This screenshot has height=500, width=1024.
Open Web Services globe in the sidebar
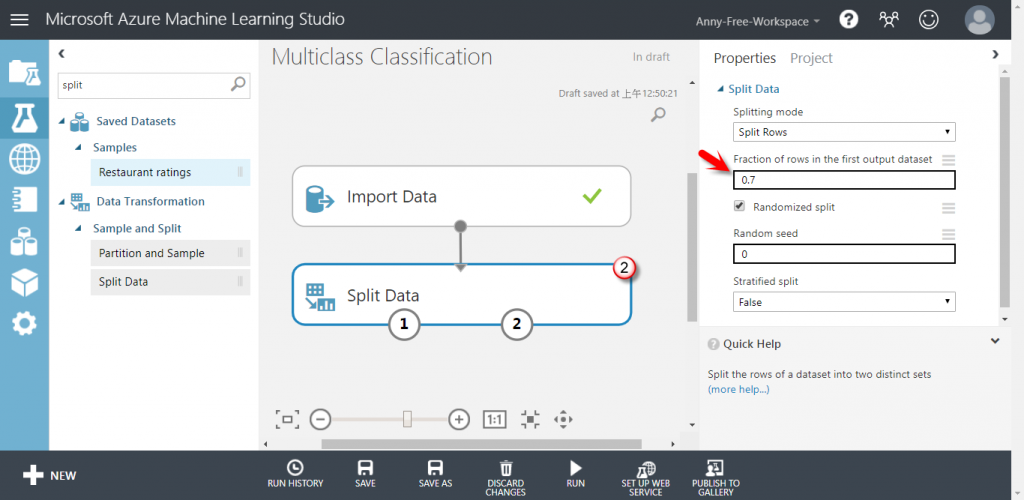pyautogui.click(x=24, y=159)
